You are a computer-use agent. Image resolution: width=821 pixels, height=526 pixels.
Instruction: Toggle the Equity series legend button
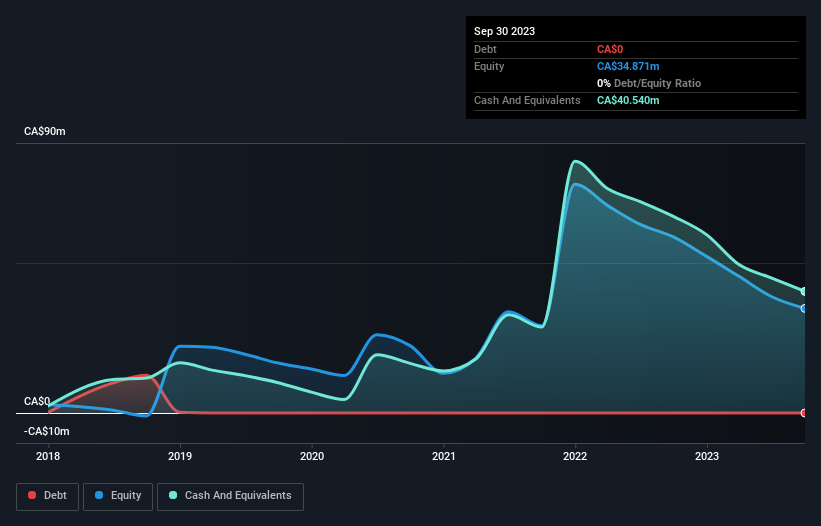tap(118, 496)
